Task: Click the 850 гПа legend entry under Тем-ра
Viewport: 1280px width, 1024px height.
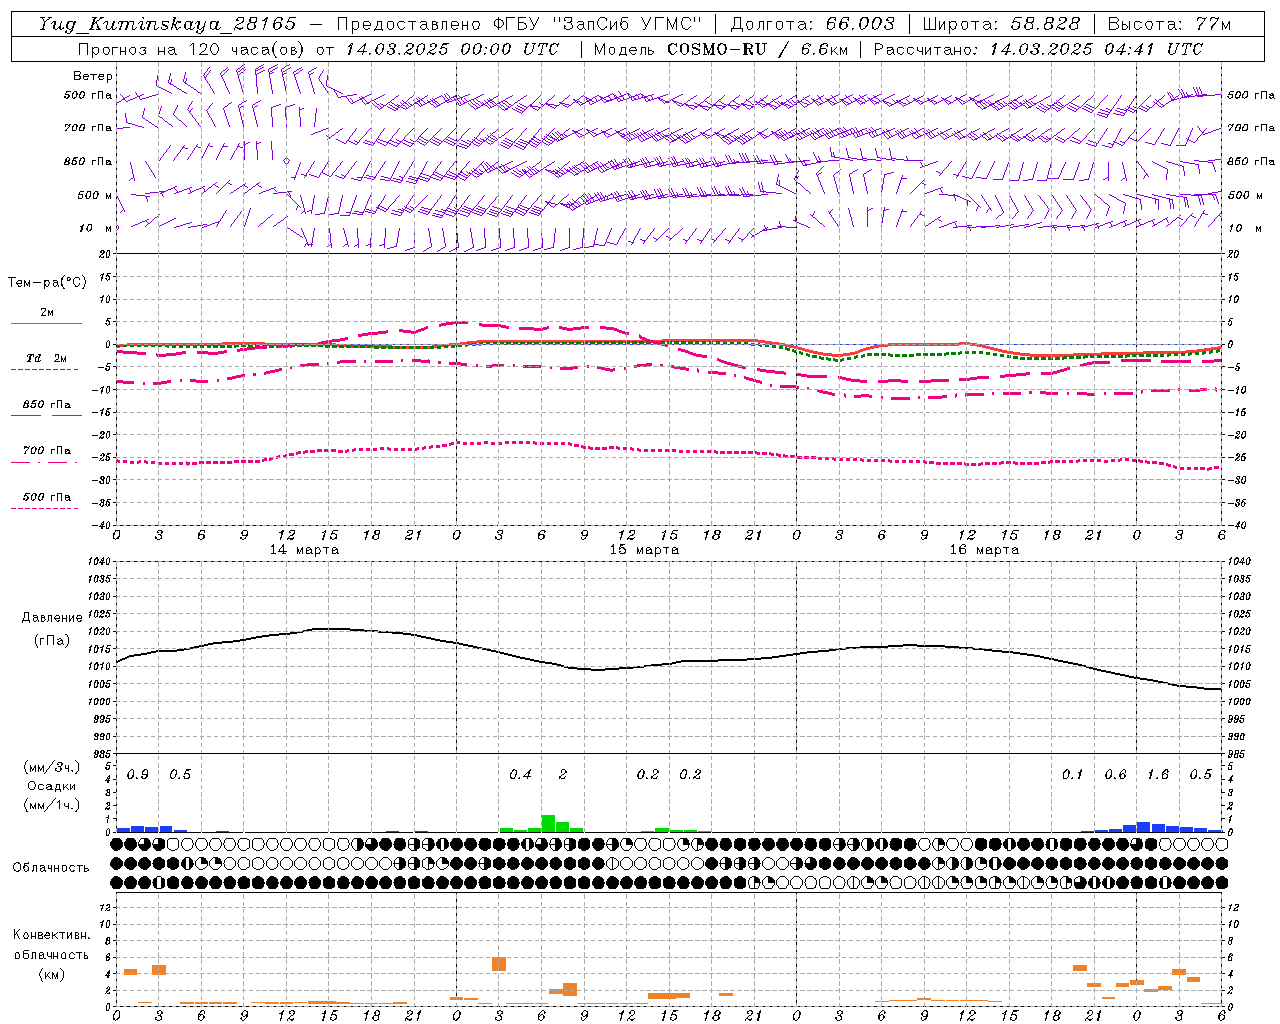Action: pos(47,405)
